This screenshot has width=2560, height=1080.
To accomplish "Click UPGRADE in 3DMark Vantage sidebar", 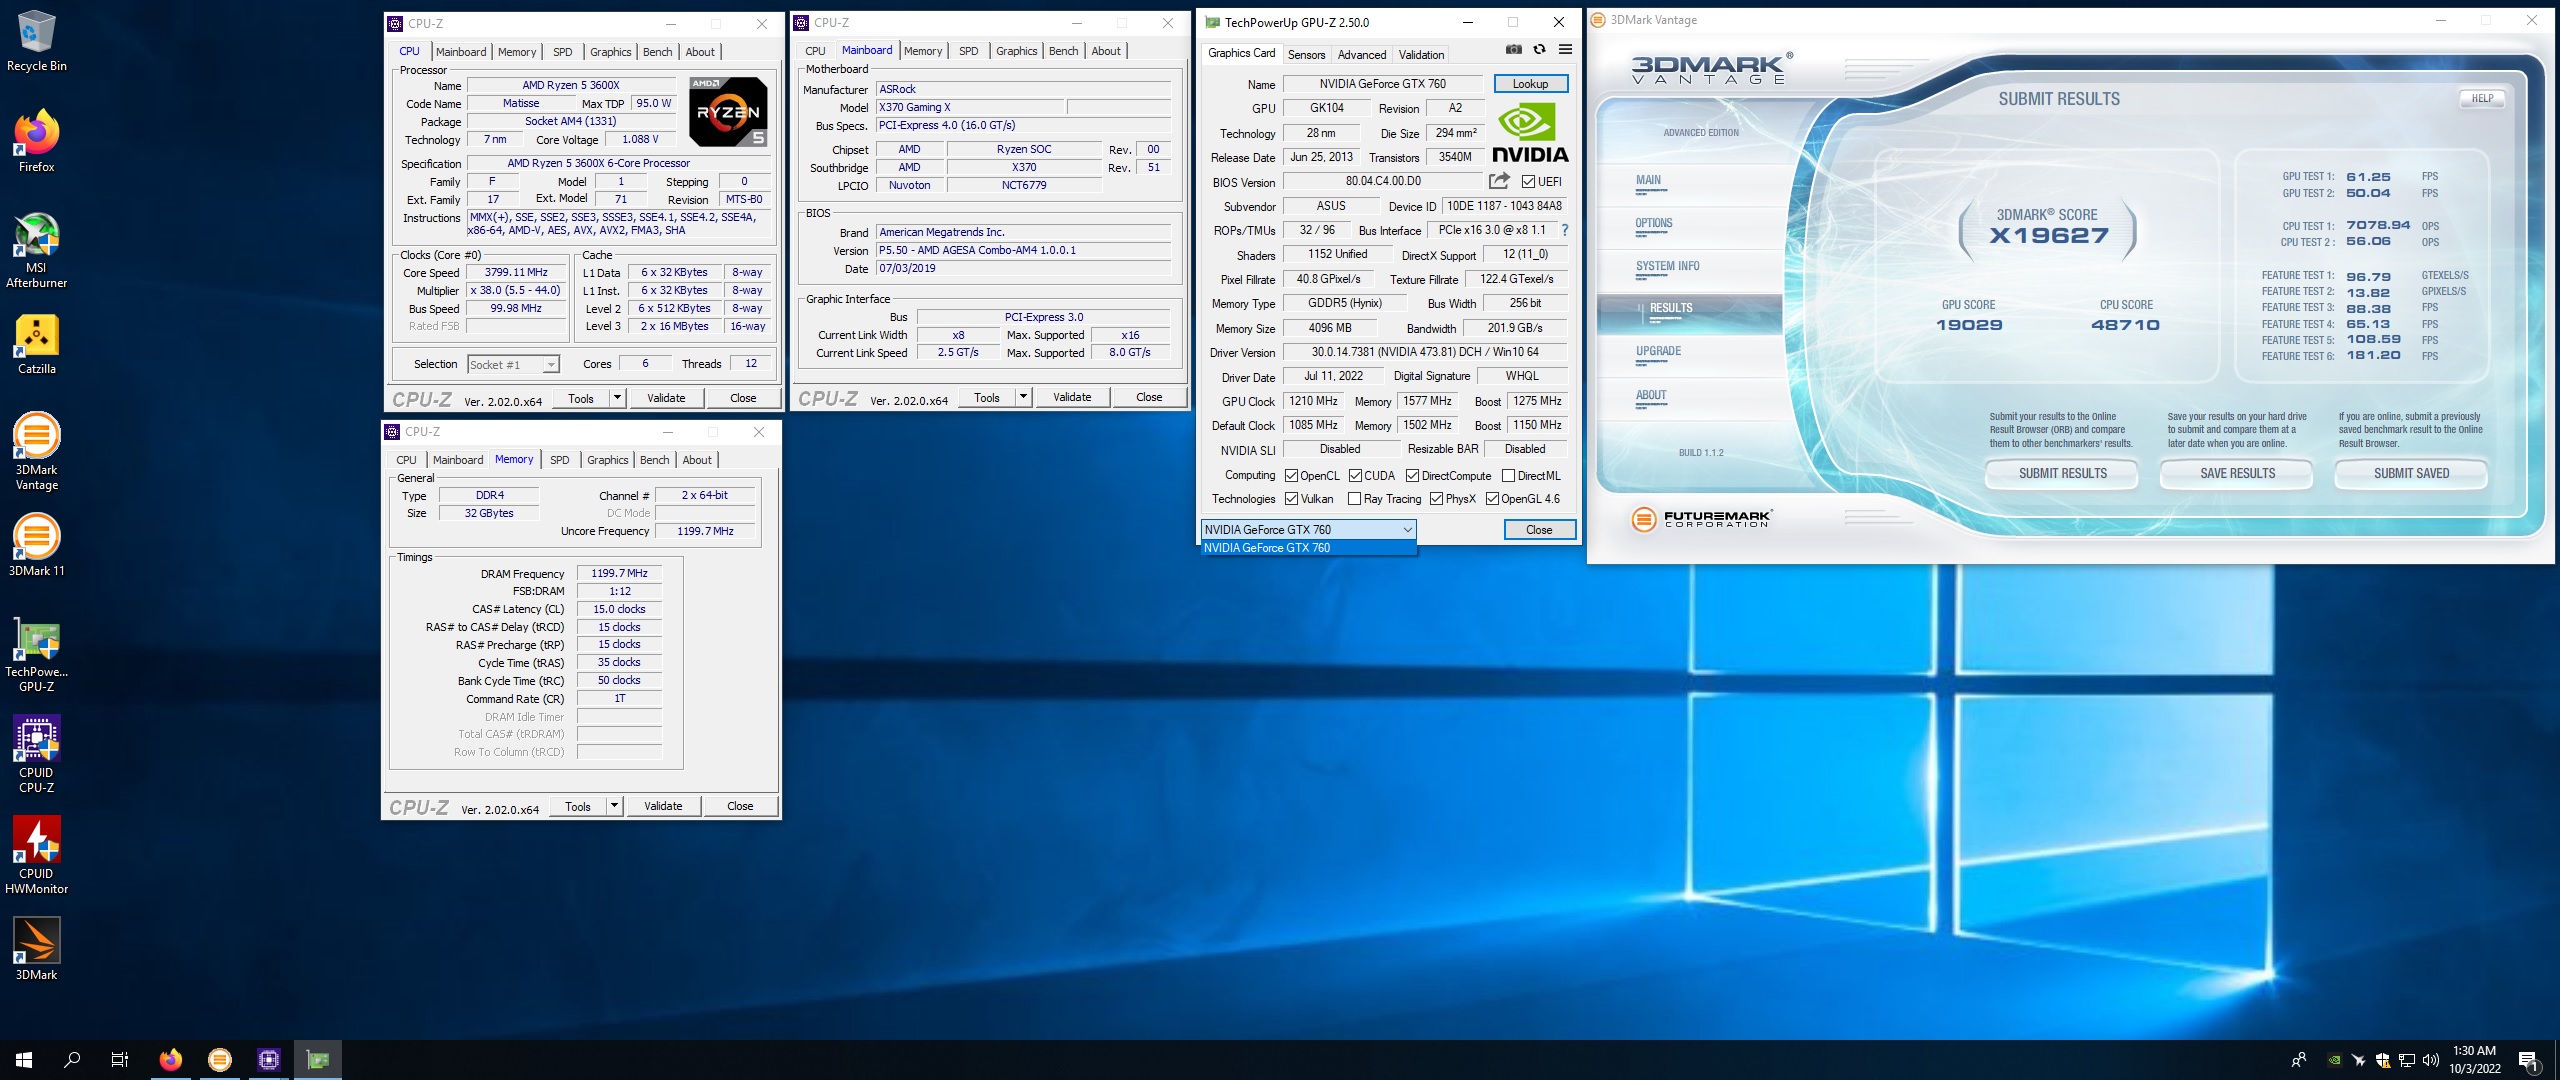I will [x=1658, y=352].
